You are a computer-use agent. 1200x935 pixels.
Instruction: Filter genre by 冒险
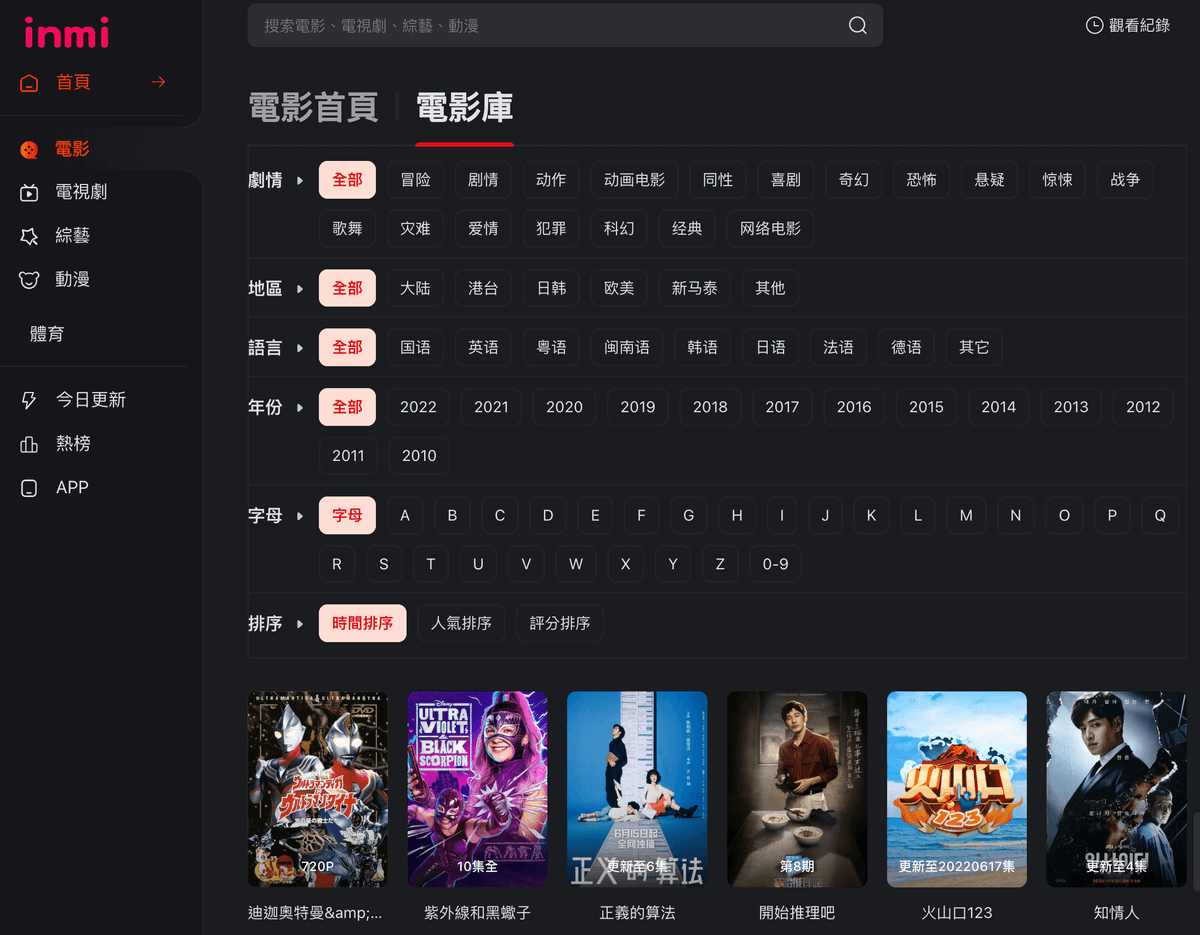[x=415, y=180]
